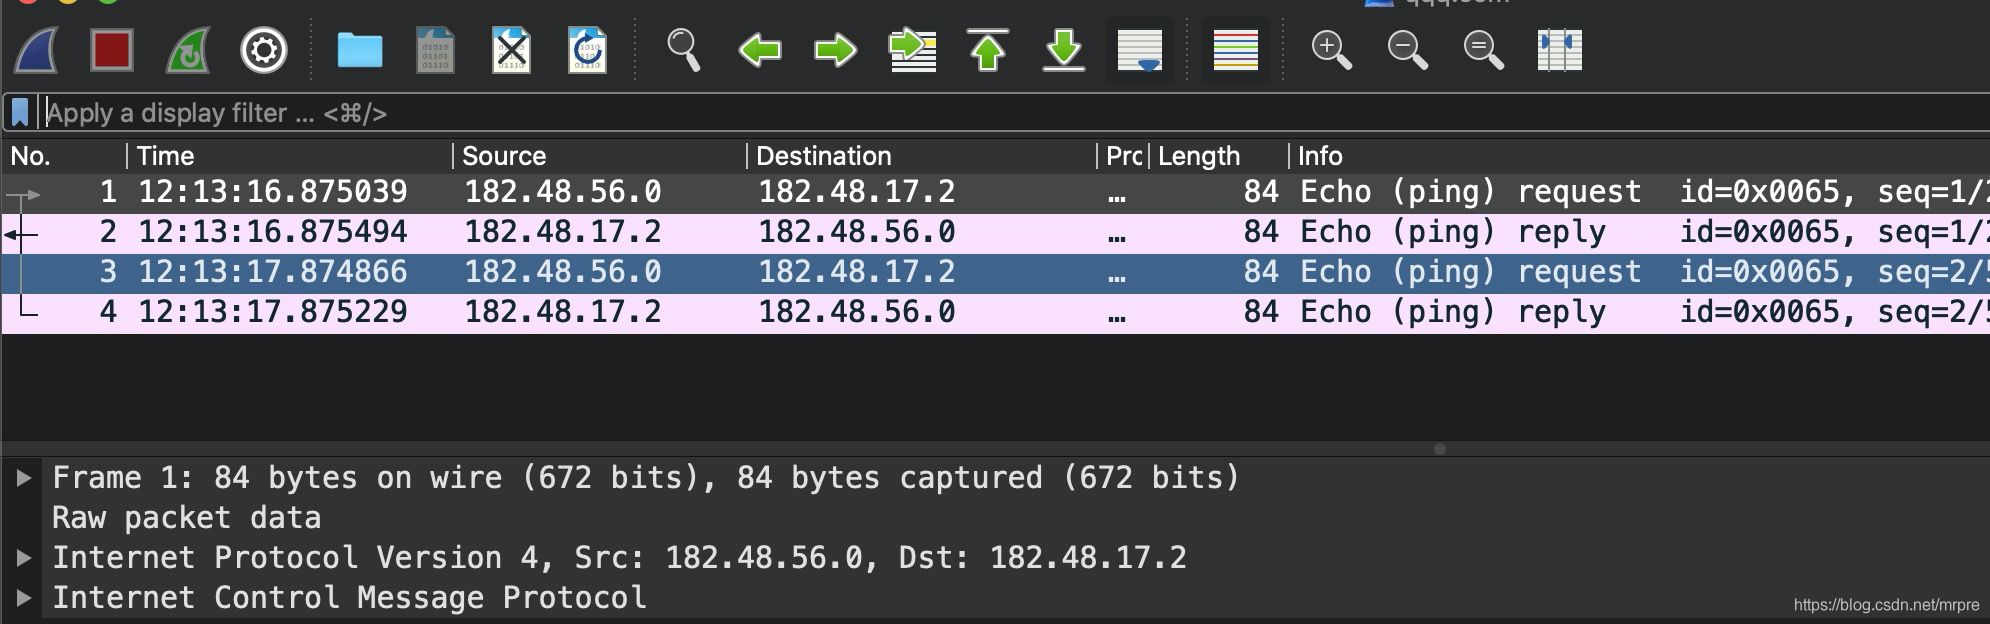Click destination 182.48.56.0 in packet 2
1990x624 pixels.
pos(857,232)
